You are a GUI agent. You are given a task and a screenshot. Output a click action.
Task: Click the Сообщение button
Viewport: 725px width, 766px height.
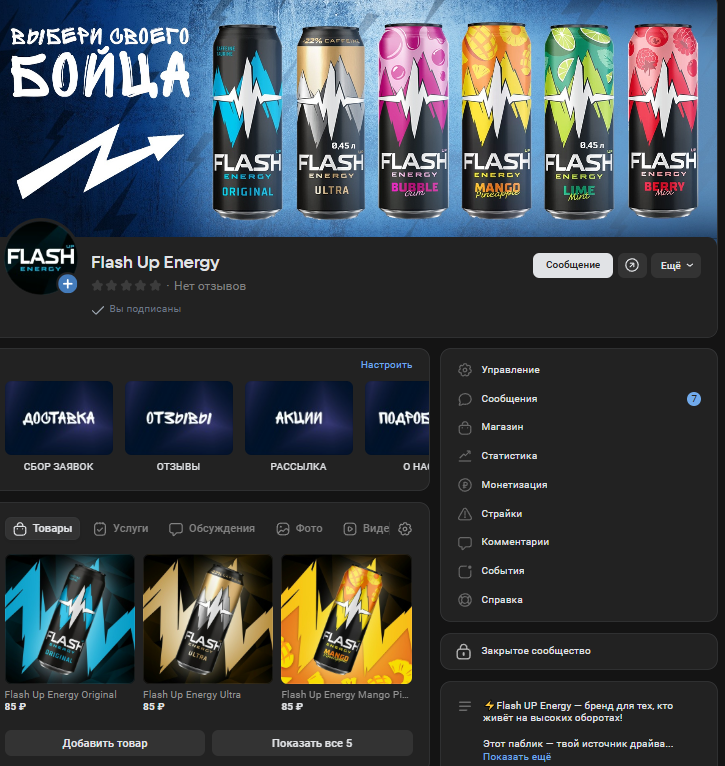tap(573, 265)
